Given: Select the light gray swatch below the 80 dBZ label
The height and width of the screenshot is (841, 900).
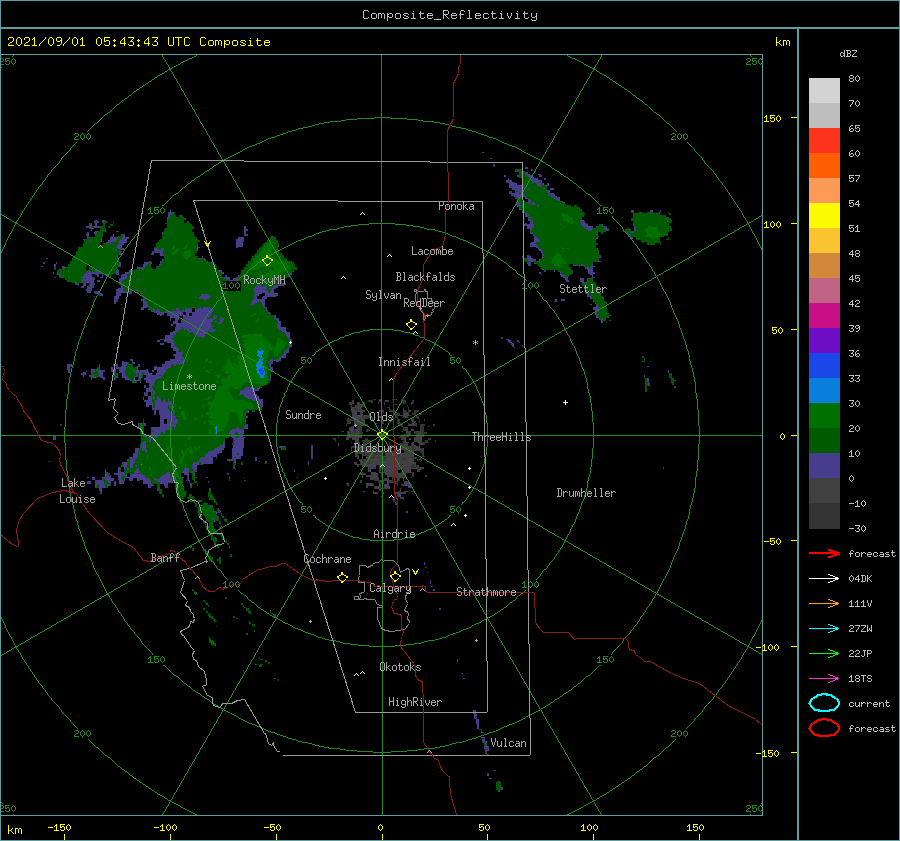Looking at the screenshot, I should 824,91.
